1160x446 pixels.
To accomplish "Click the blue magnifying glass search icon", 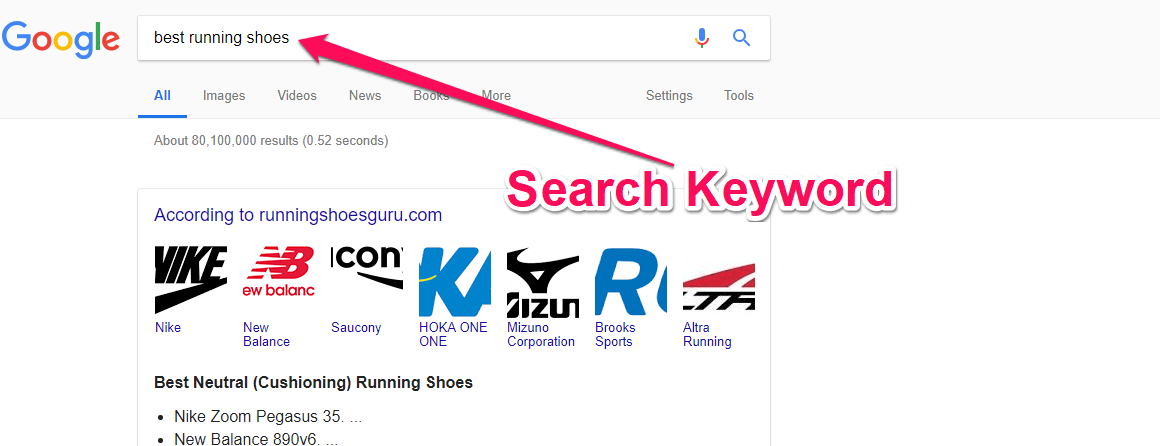I will tap(741, 38).
